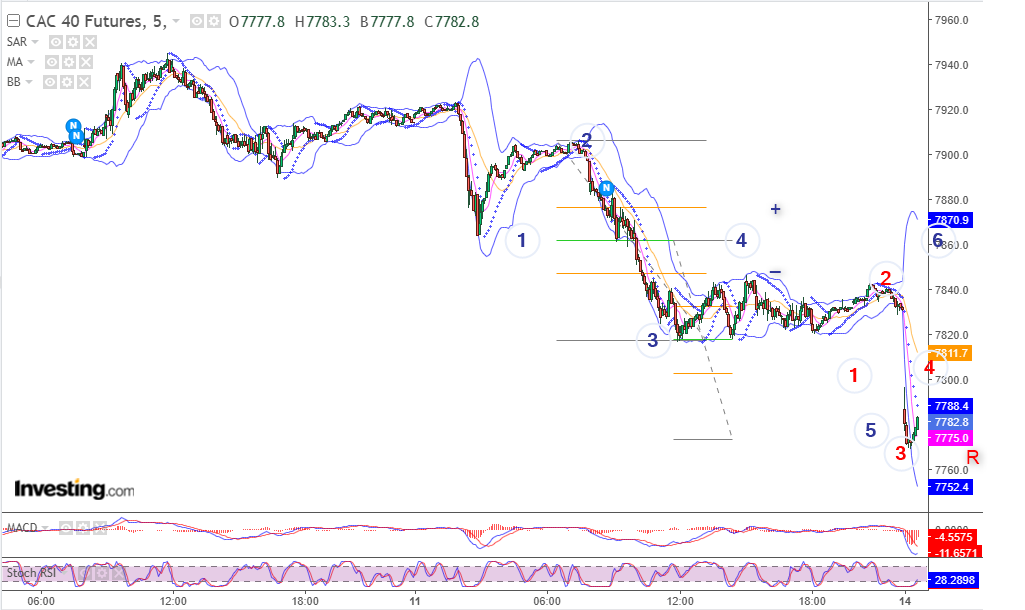Screen dimensions: 1025x610
Task: Click the 7782.8 last price tag
Action: tap(951, 422)
